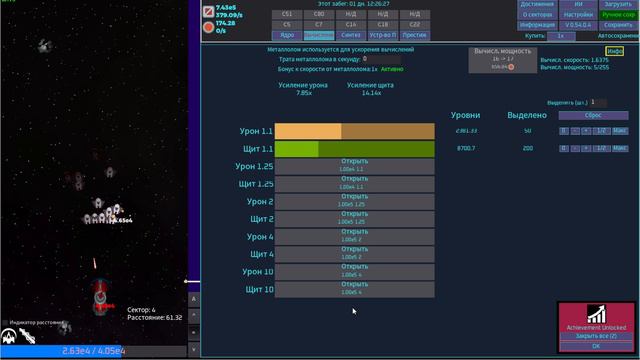
Task: Increase Щит 1.1 allocation with plus
Action: click(586, 148)
